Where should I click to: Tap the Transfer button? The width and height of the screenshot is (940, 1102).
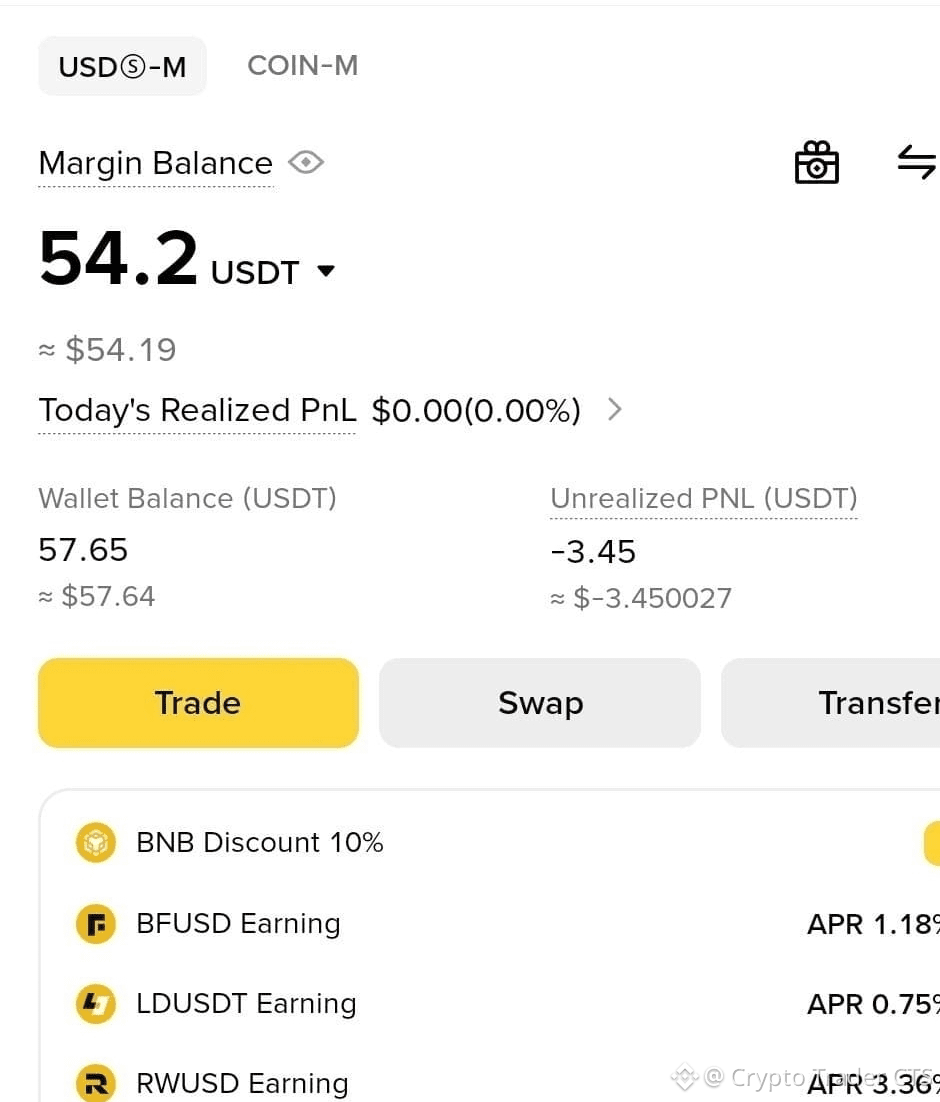click(831, 703)
